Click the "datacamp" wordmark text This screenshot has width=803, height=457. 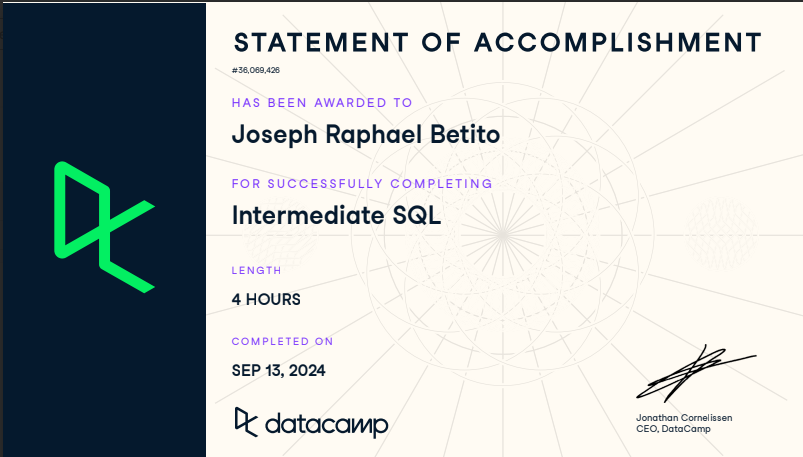[x=326, y=424]
